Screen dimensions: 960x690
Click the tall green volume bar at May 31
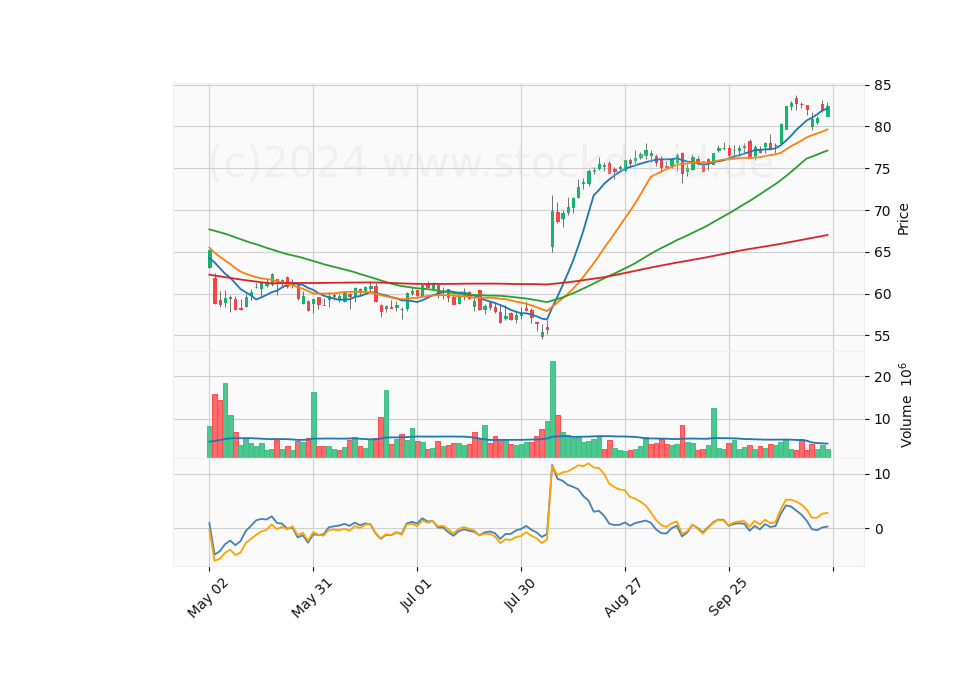(313, 425)
